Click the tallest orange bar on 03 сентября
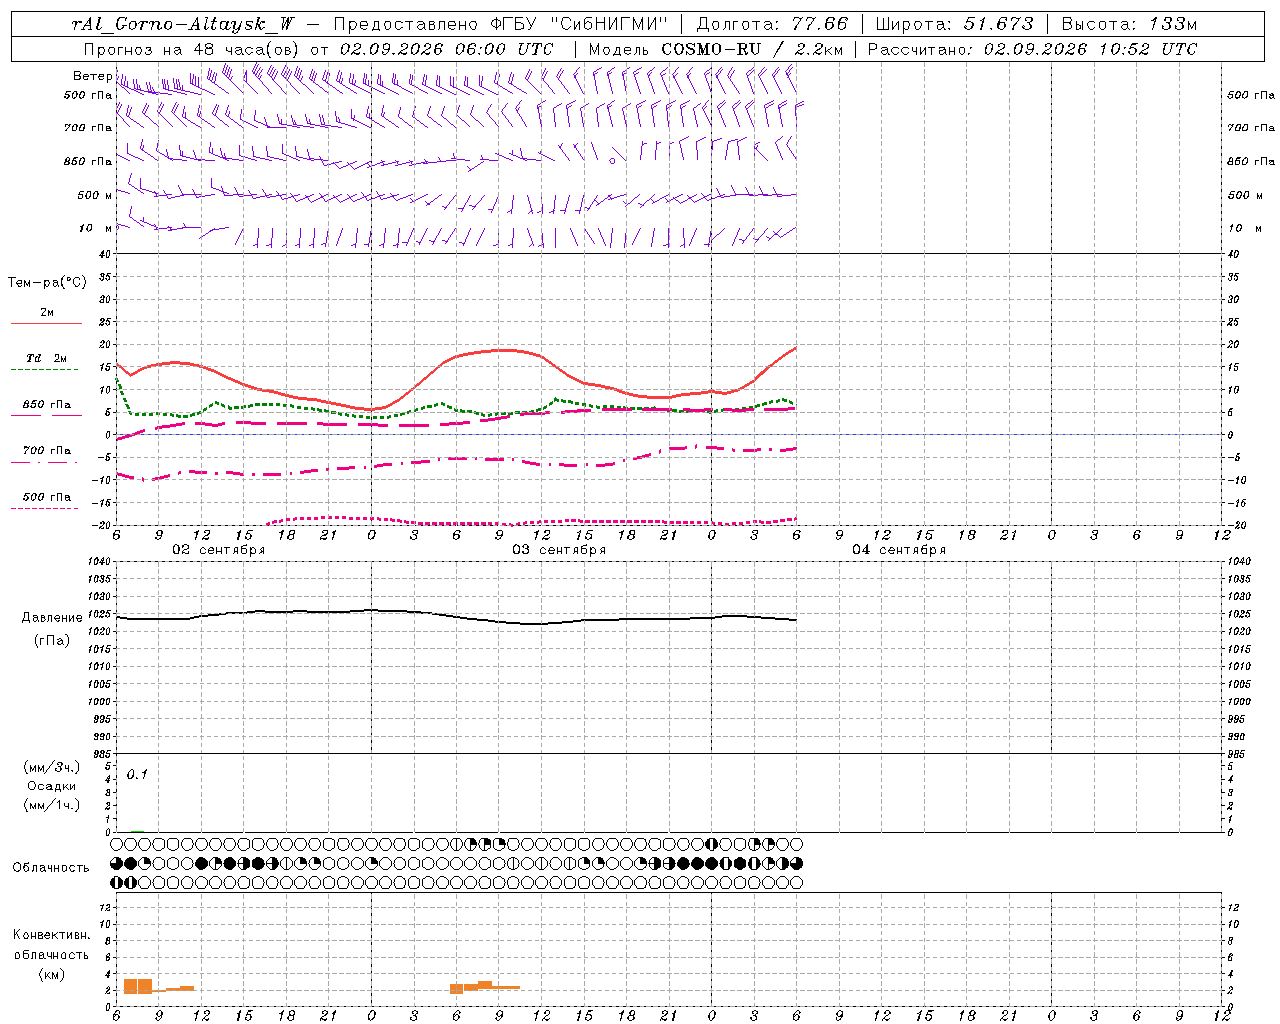The image size is (1280, 1024). pos(485,986)
